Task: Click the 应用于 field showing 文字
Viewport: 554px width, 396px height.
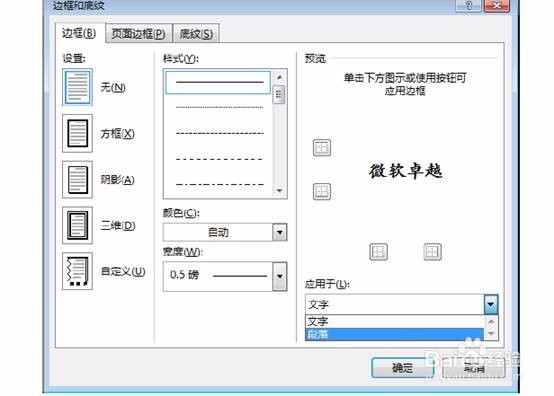Action: [x=395, y=305]
